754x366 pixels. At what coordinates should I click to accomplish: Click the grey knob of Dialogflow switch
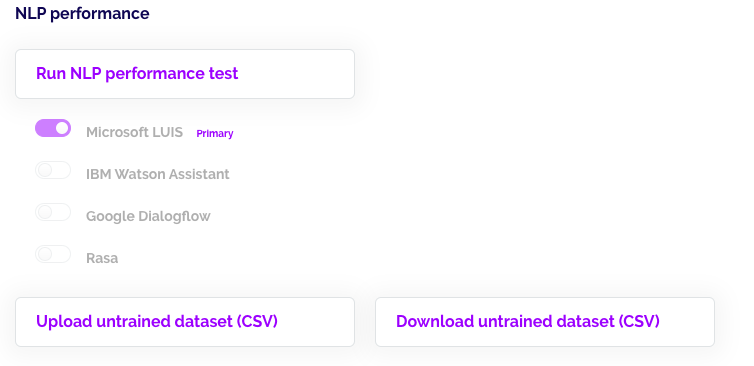pyautogui.click(x=45, y=212)
